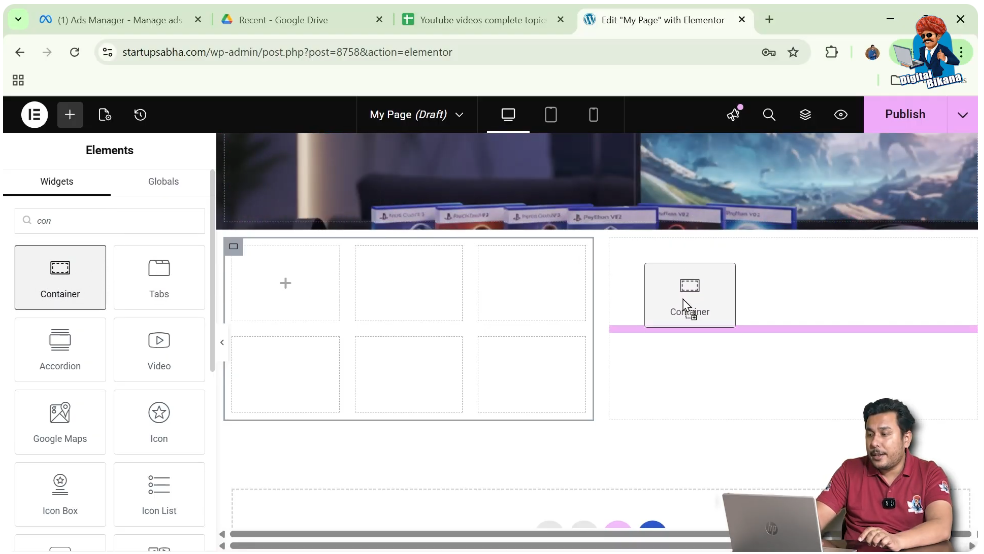This screenshot has height=554, width=984.
Task: Switch to Mobile responsive view
Action: pos(593,115)
